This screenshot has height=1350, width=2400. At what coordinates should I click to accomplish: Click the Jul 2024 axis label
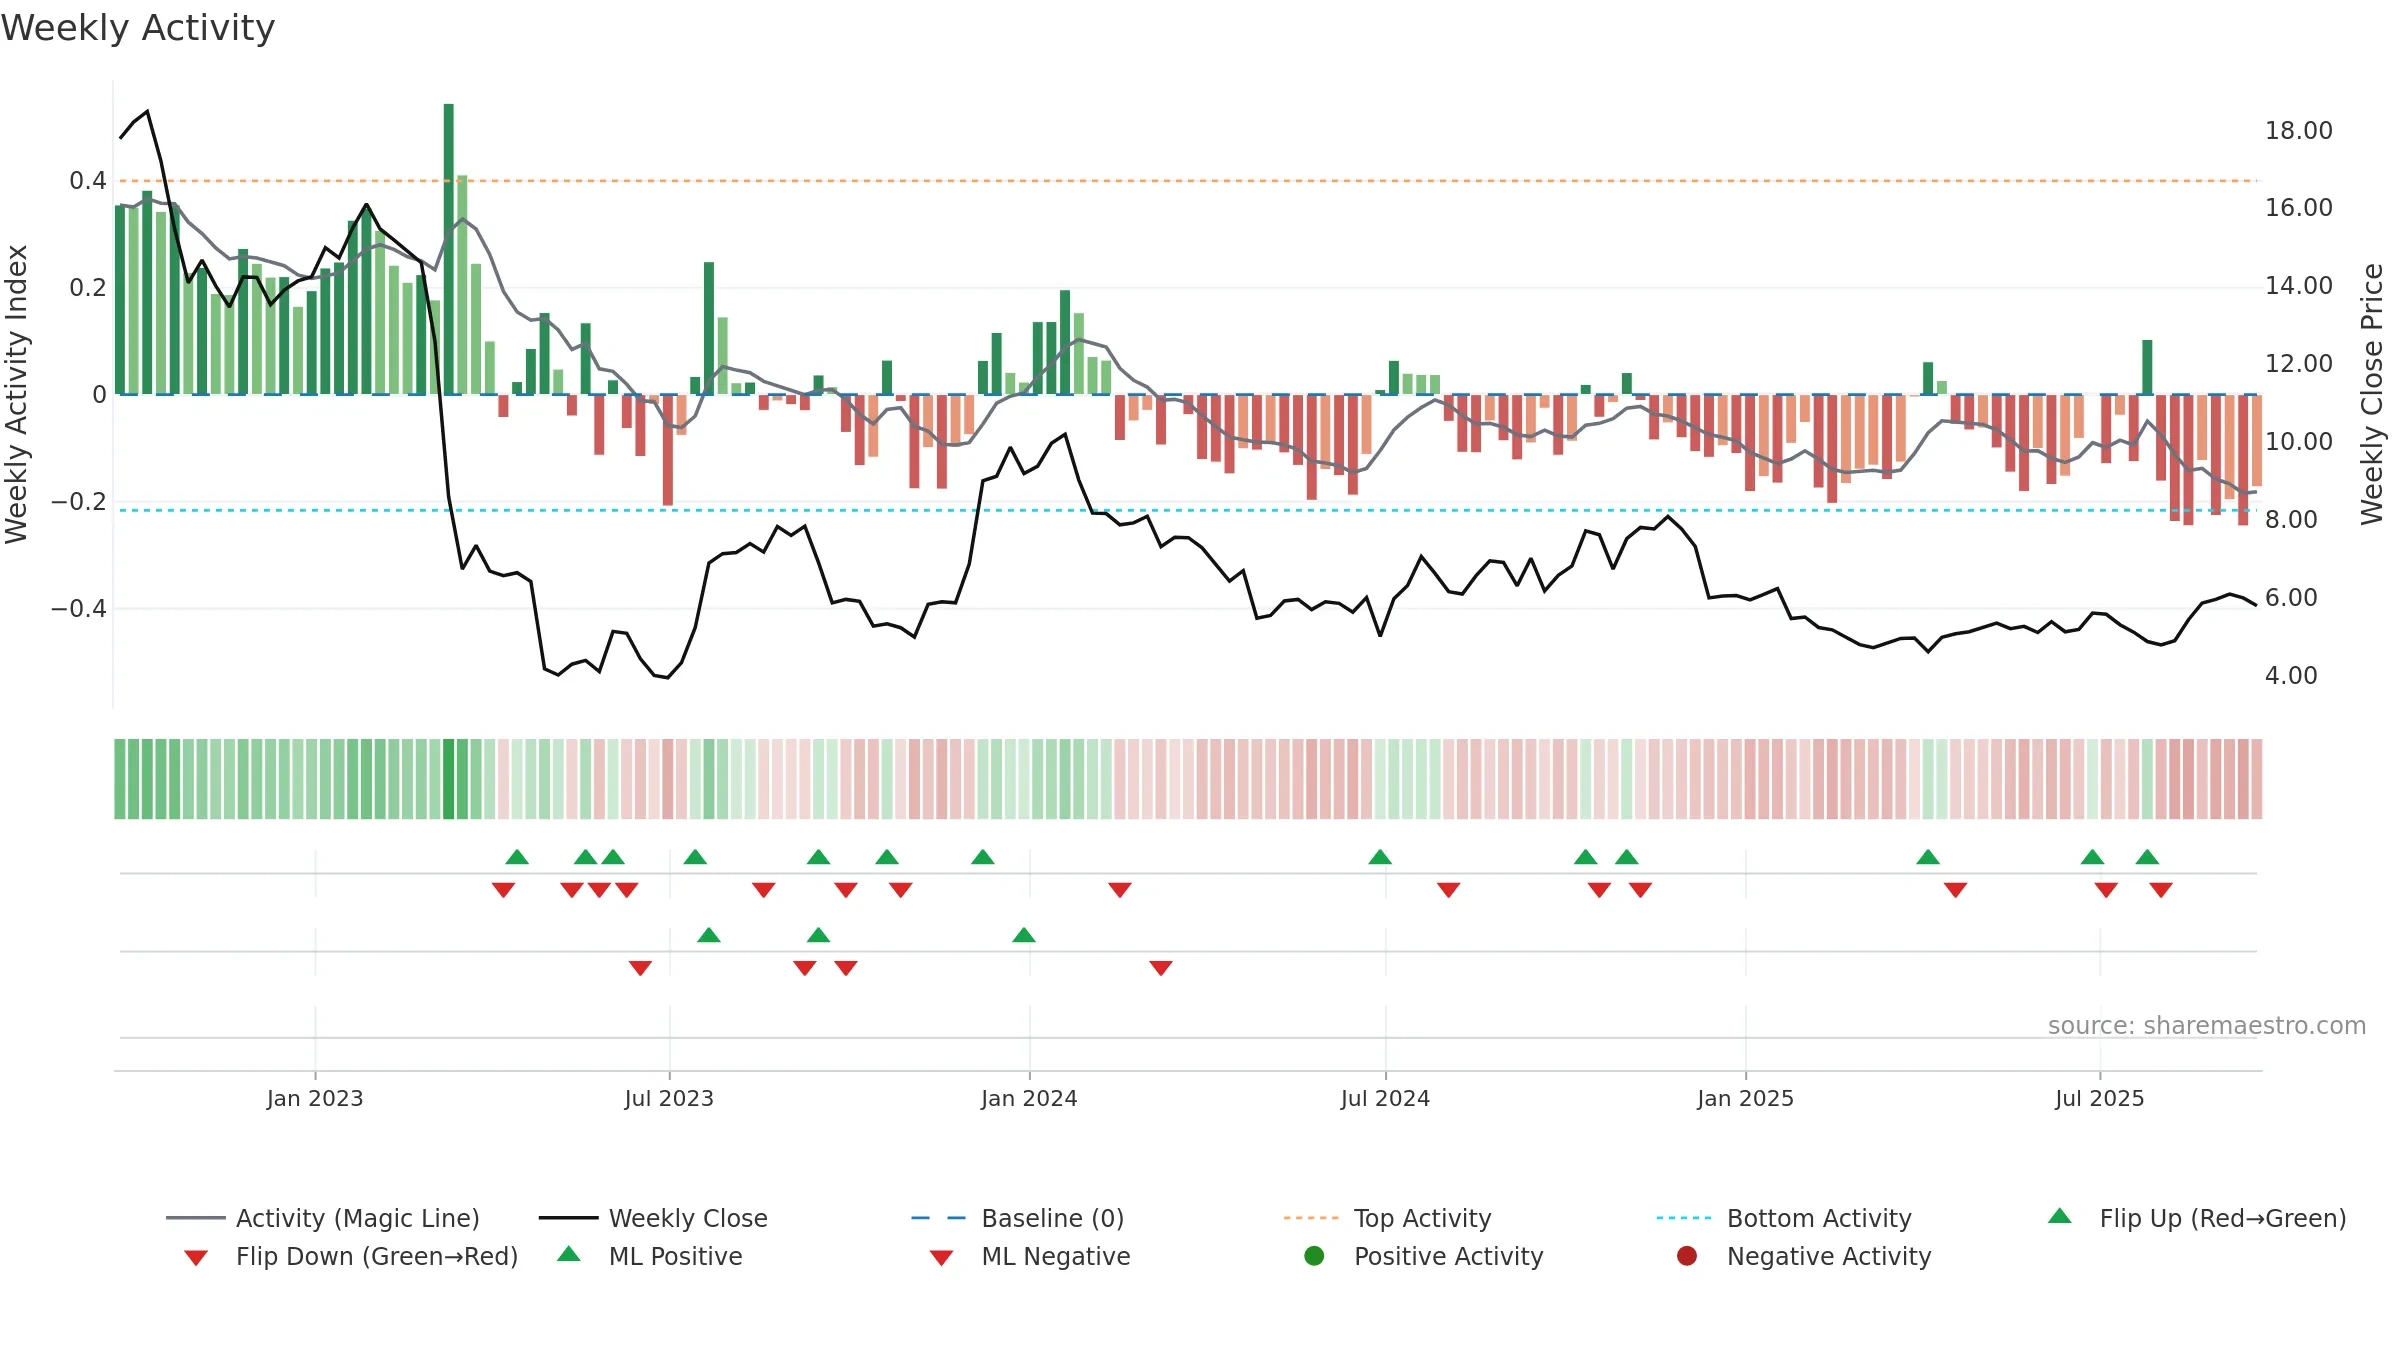point(1385,1098)
